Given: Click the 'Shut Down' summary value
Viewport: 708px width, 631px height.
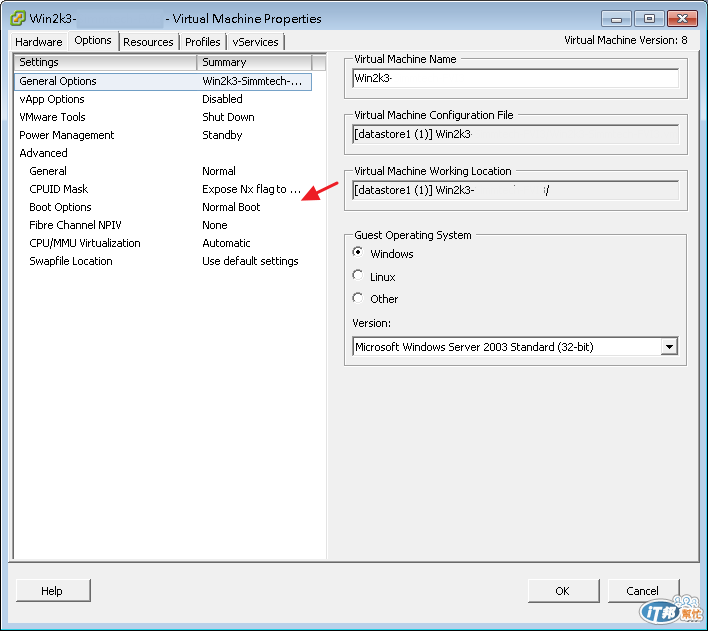Looking at the screenshot, I should (x=228, y=117).
